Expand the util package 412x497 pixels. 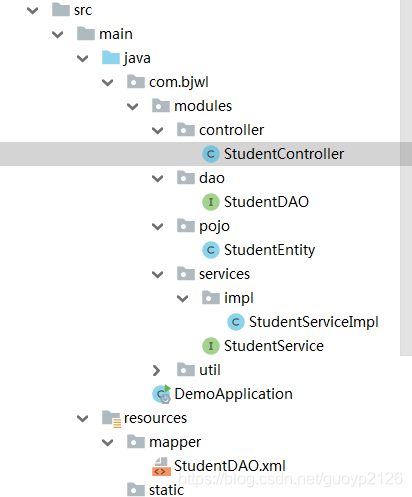click(156, 370)
